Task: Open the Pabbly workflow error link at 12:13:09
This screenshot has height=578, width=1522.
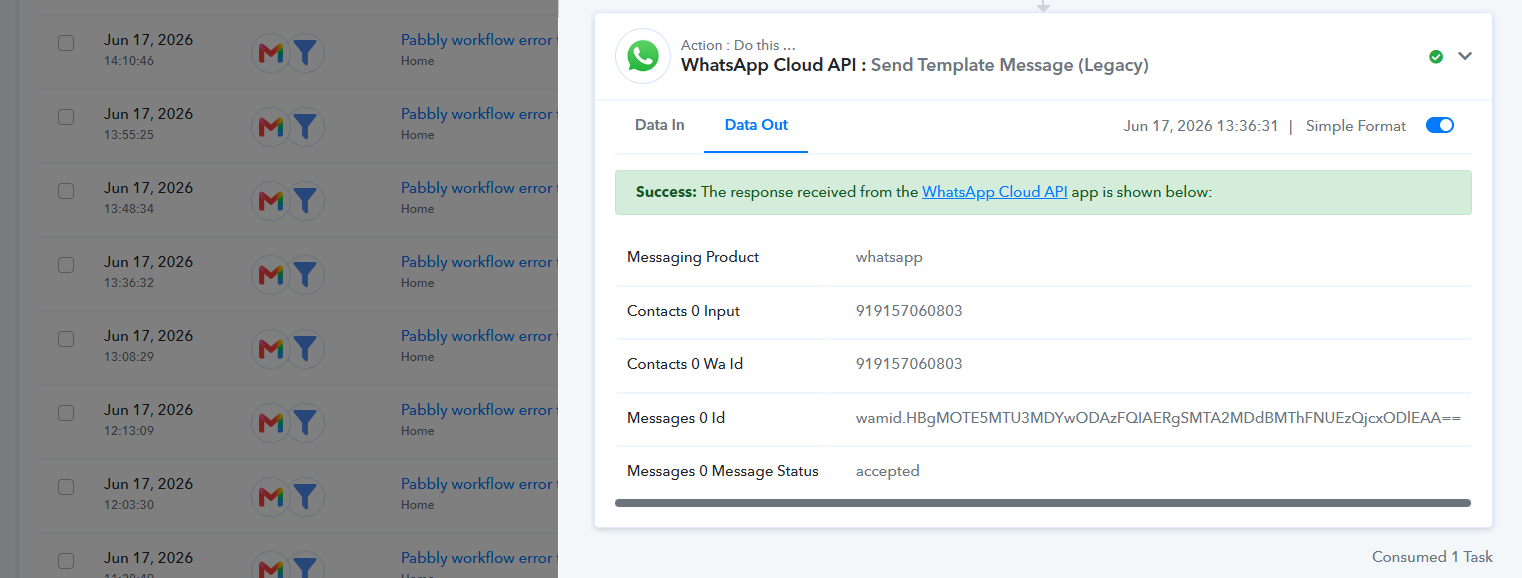Action: (479, 410)
